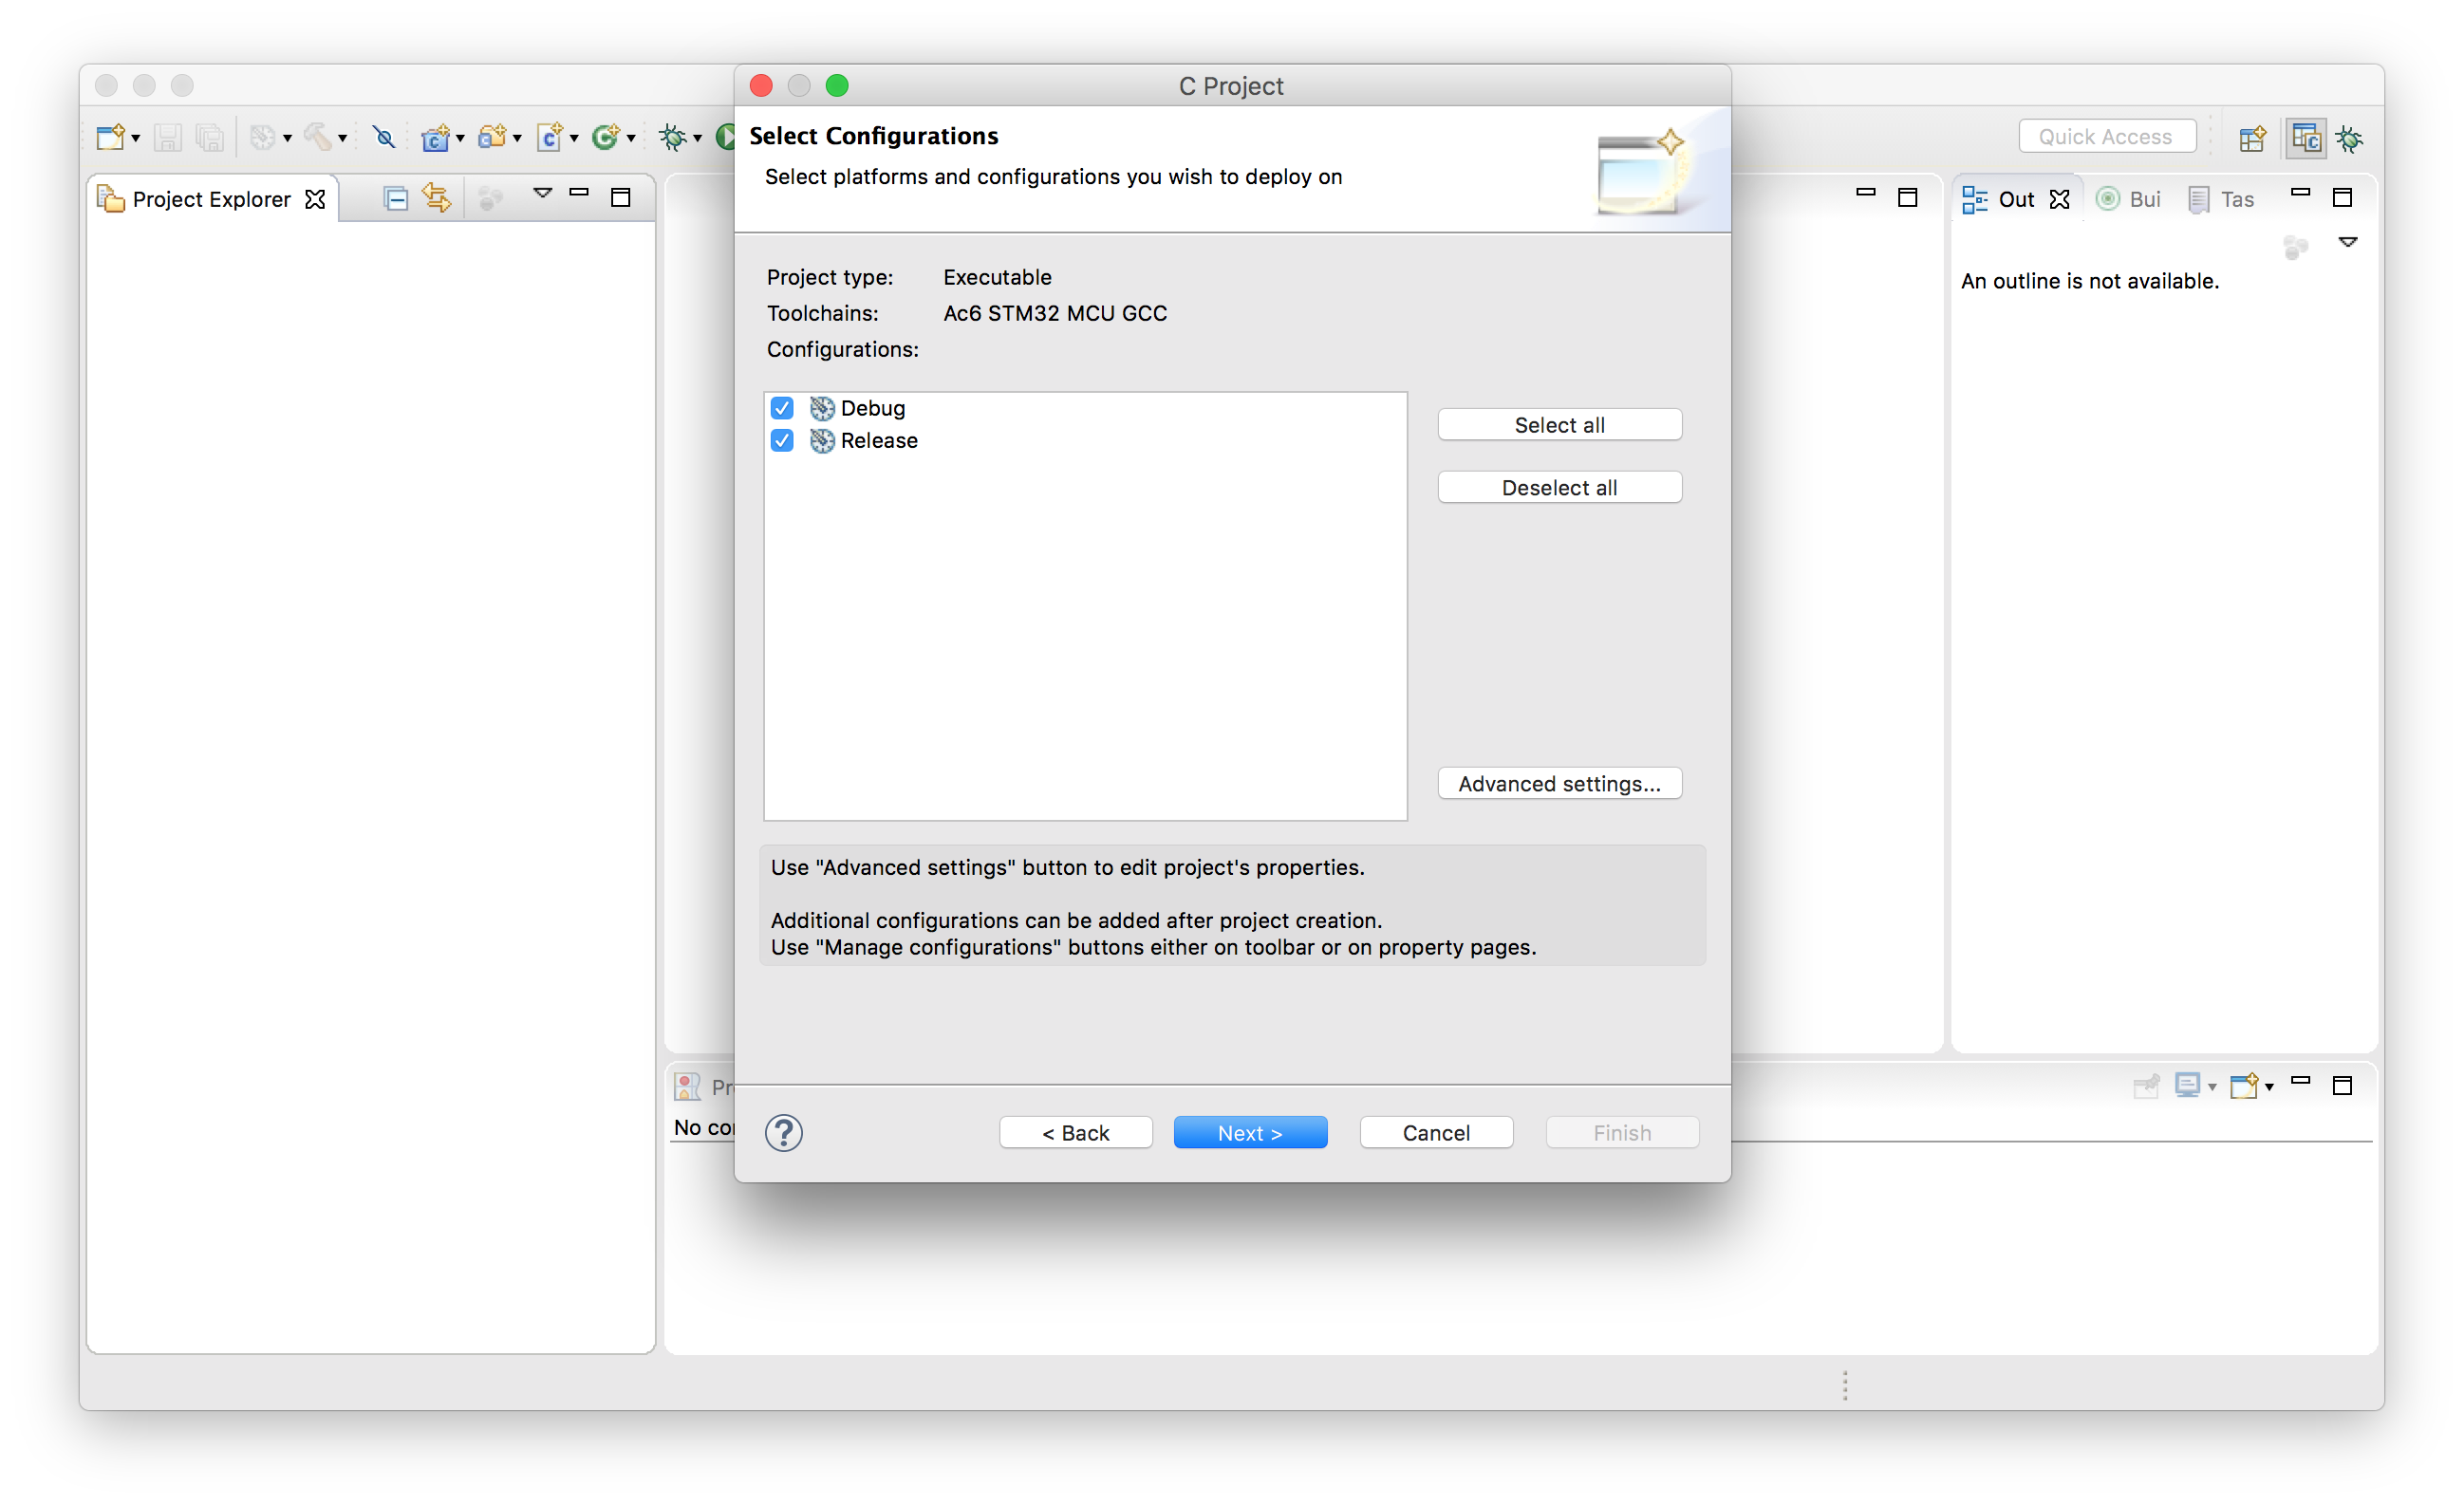Click the Next button
Viewport: 2464px width, 1505px height.
[1250, 1132]
